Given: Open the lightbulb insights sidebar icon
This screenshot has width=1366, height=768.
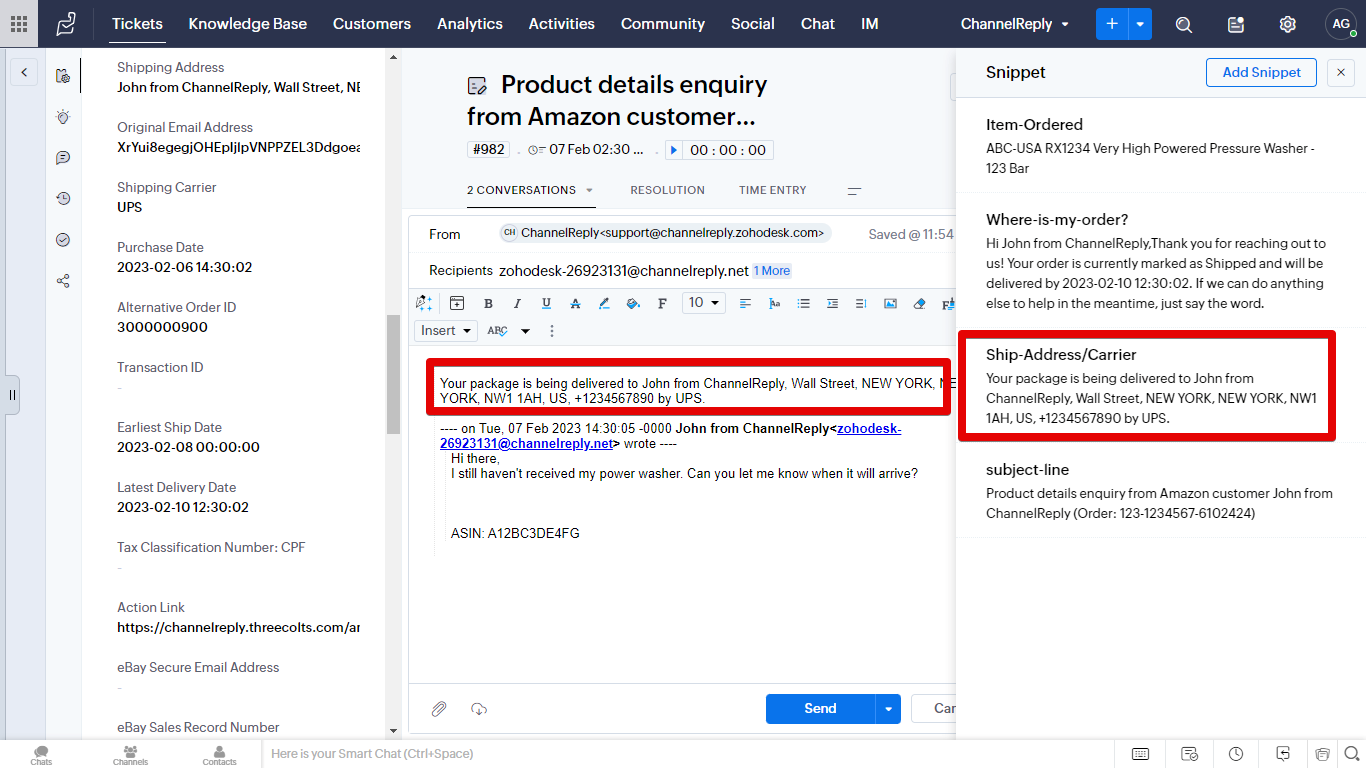Looking at the screenshot, I should point(63,117).
